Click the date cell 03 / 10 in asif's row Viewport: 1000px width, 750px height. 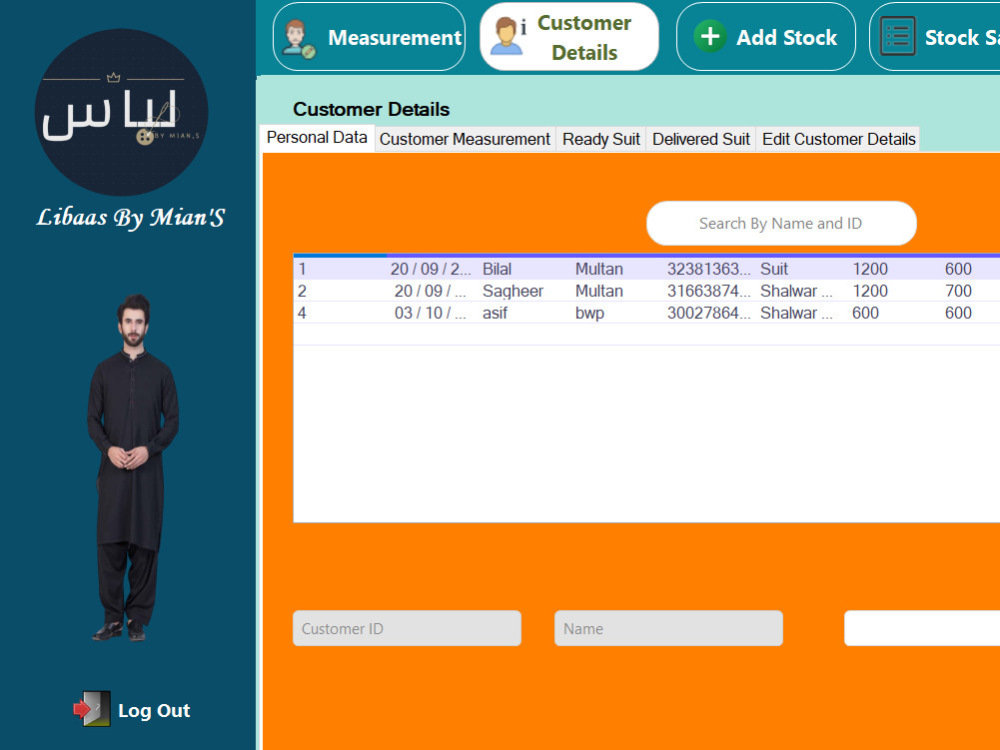pyautogui.click(x=430, y=313)
